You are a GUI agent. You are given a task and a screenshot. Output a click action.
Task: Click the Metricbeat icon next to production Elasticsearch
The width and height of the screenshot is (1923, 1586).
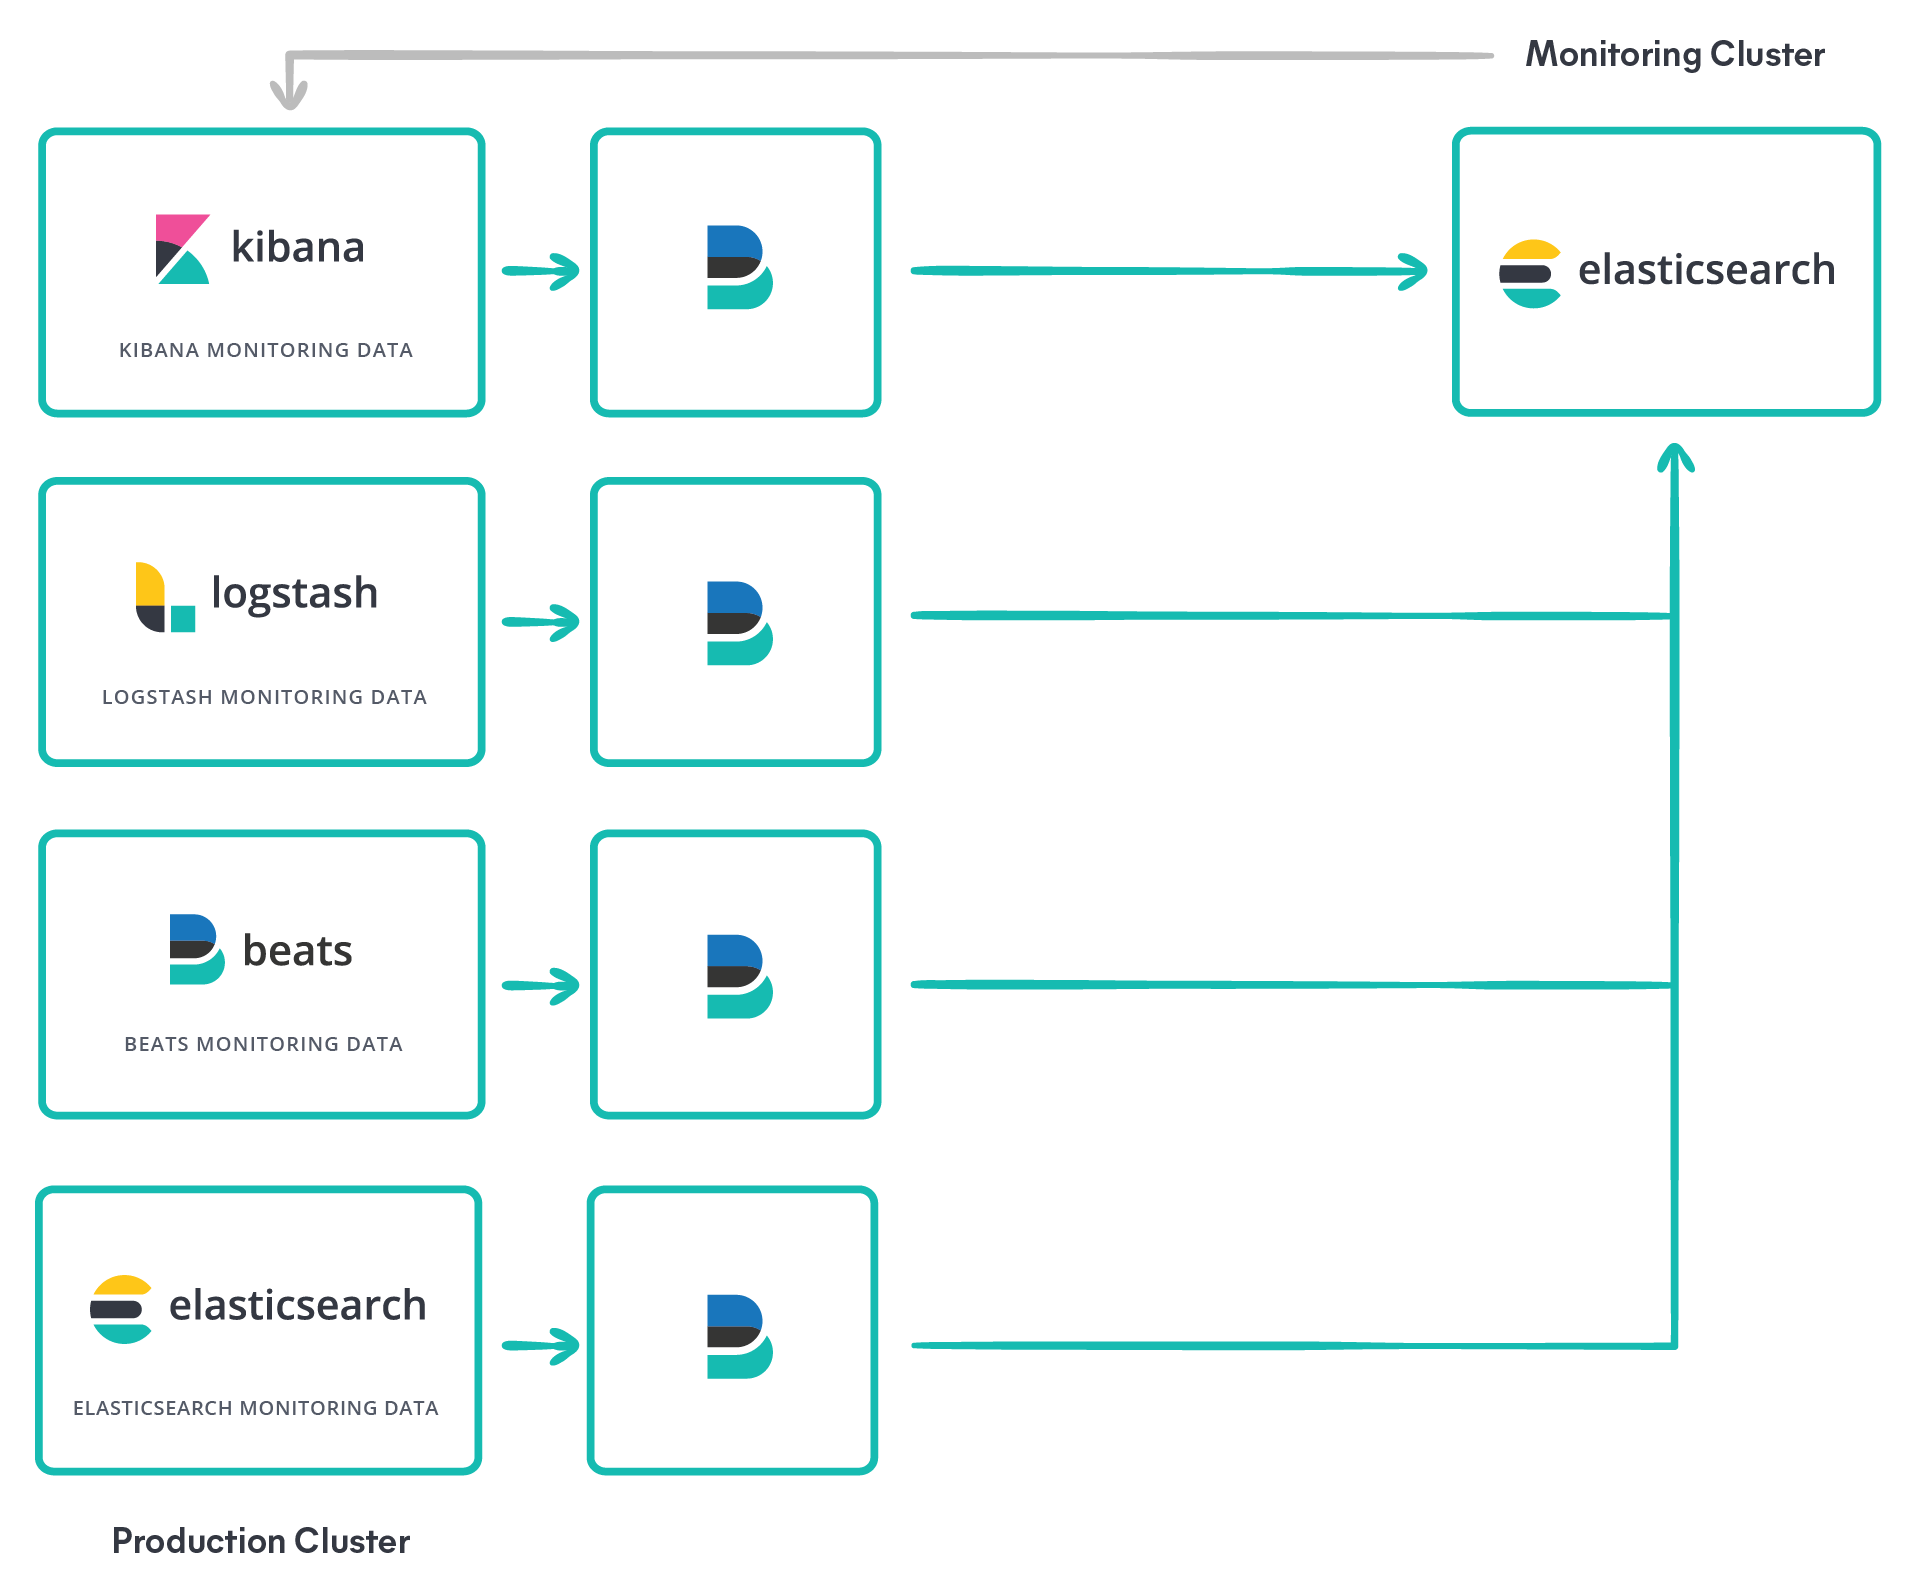pos(738,1337)
